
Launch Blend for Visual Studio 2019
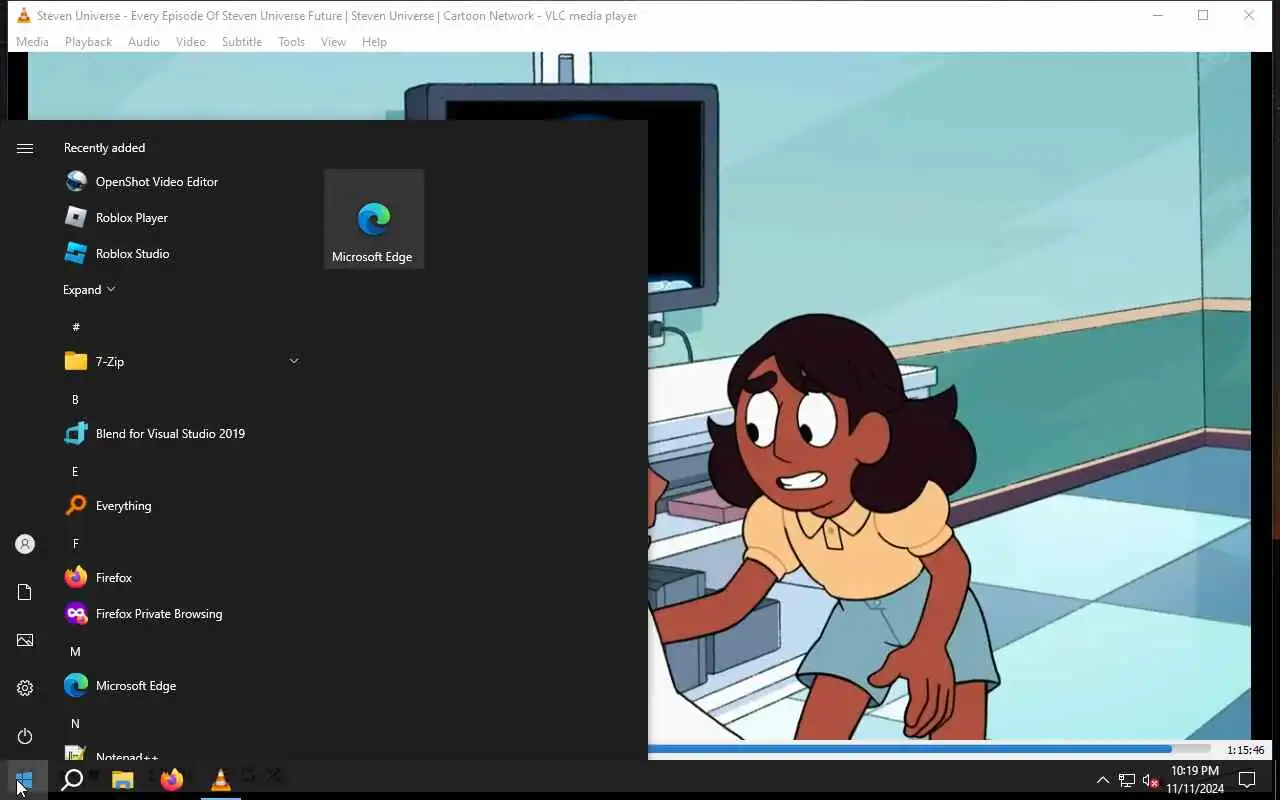pos(180,434)
